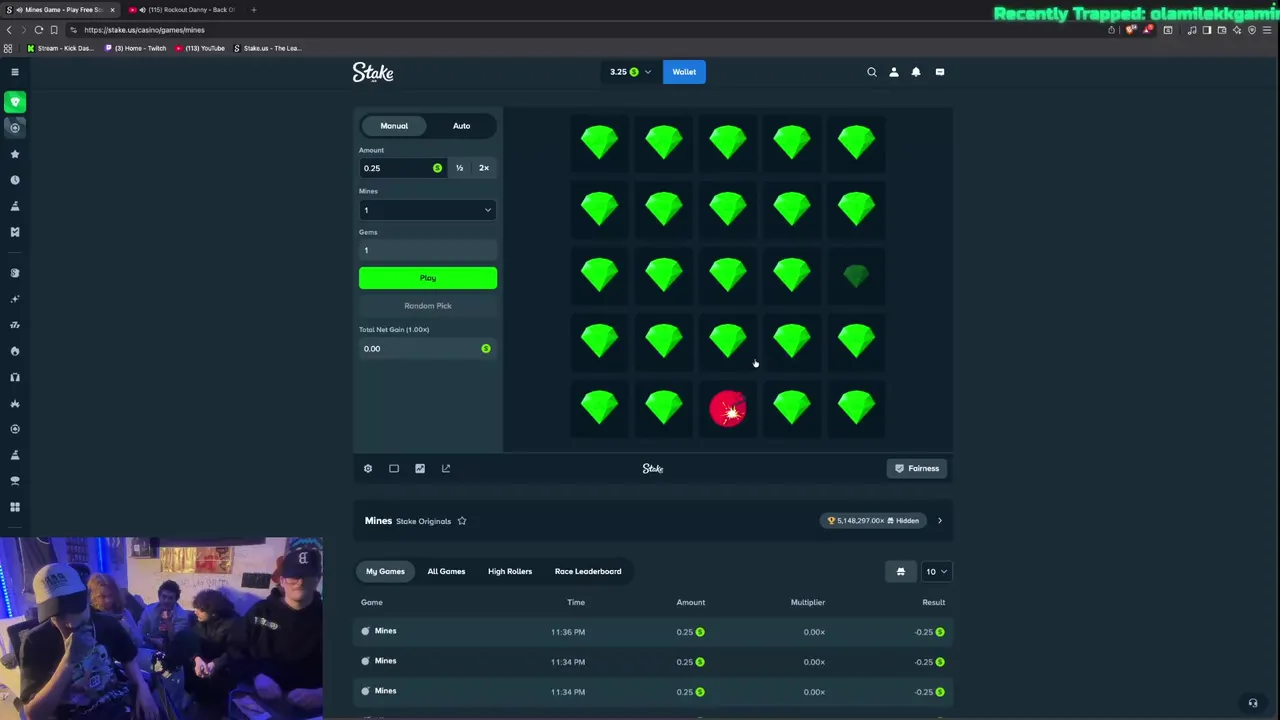The height and width of the screenshot is (720, 1280).
Task: Open the clock Recent icon in the sidebar
Action: 15,180
